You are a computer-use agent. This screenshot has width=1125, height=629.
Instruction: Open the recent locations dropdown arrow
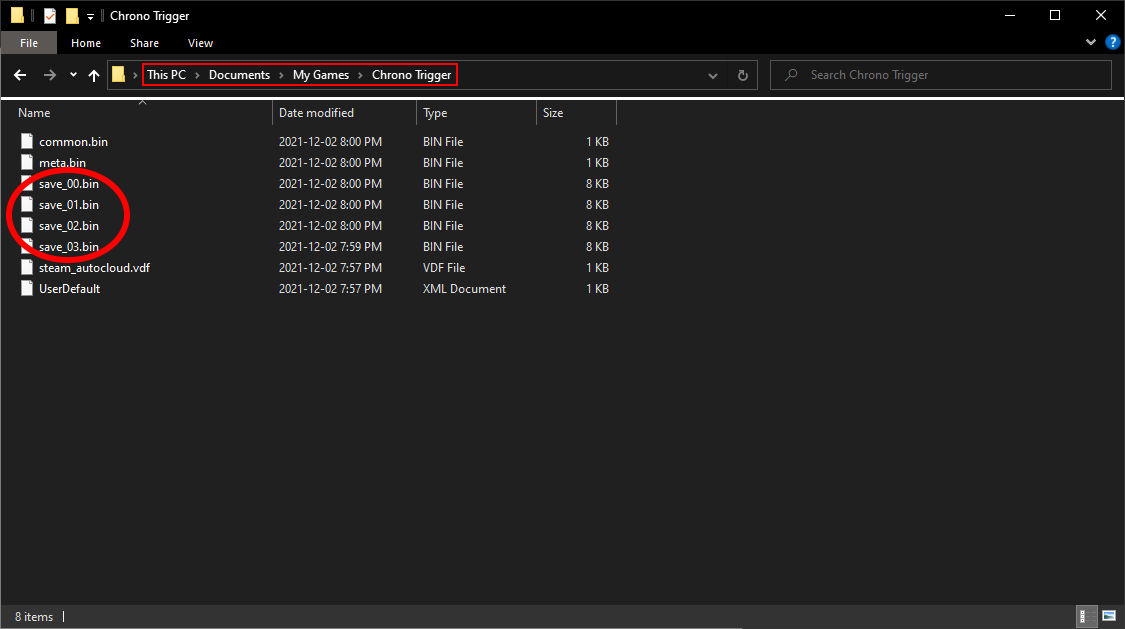73,75
